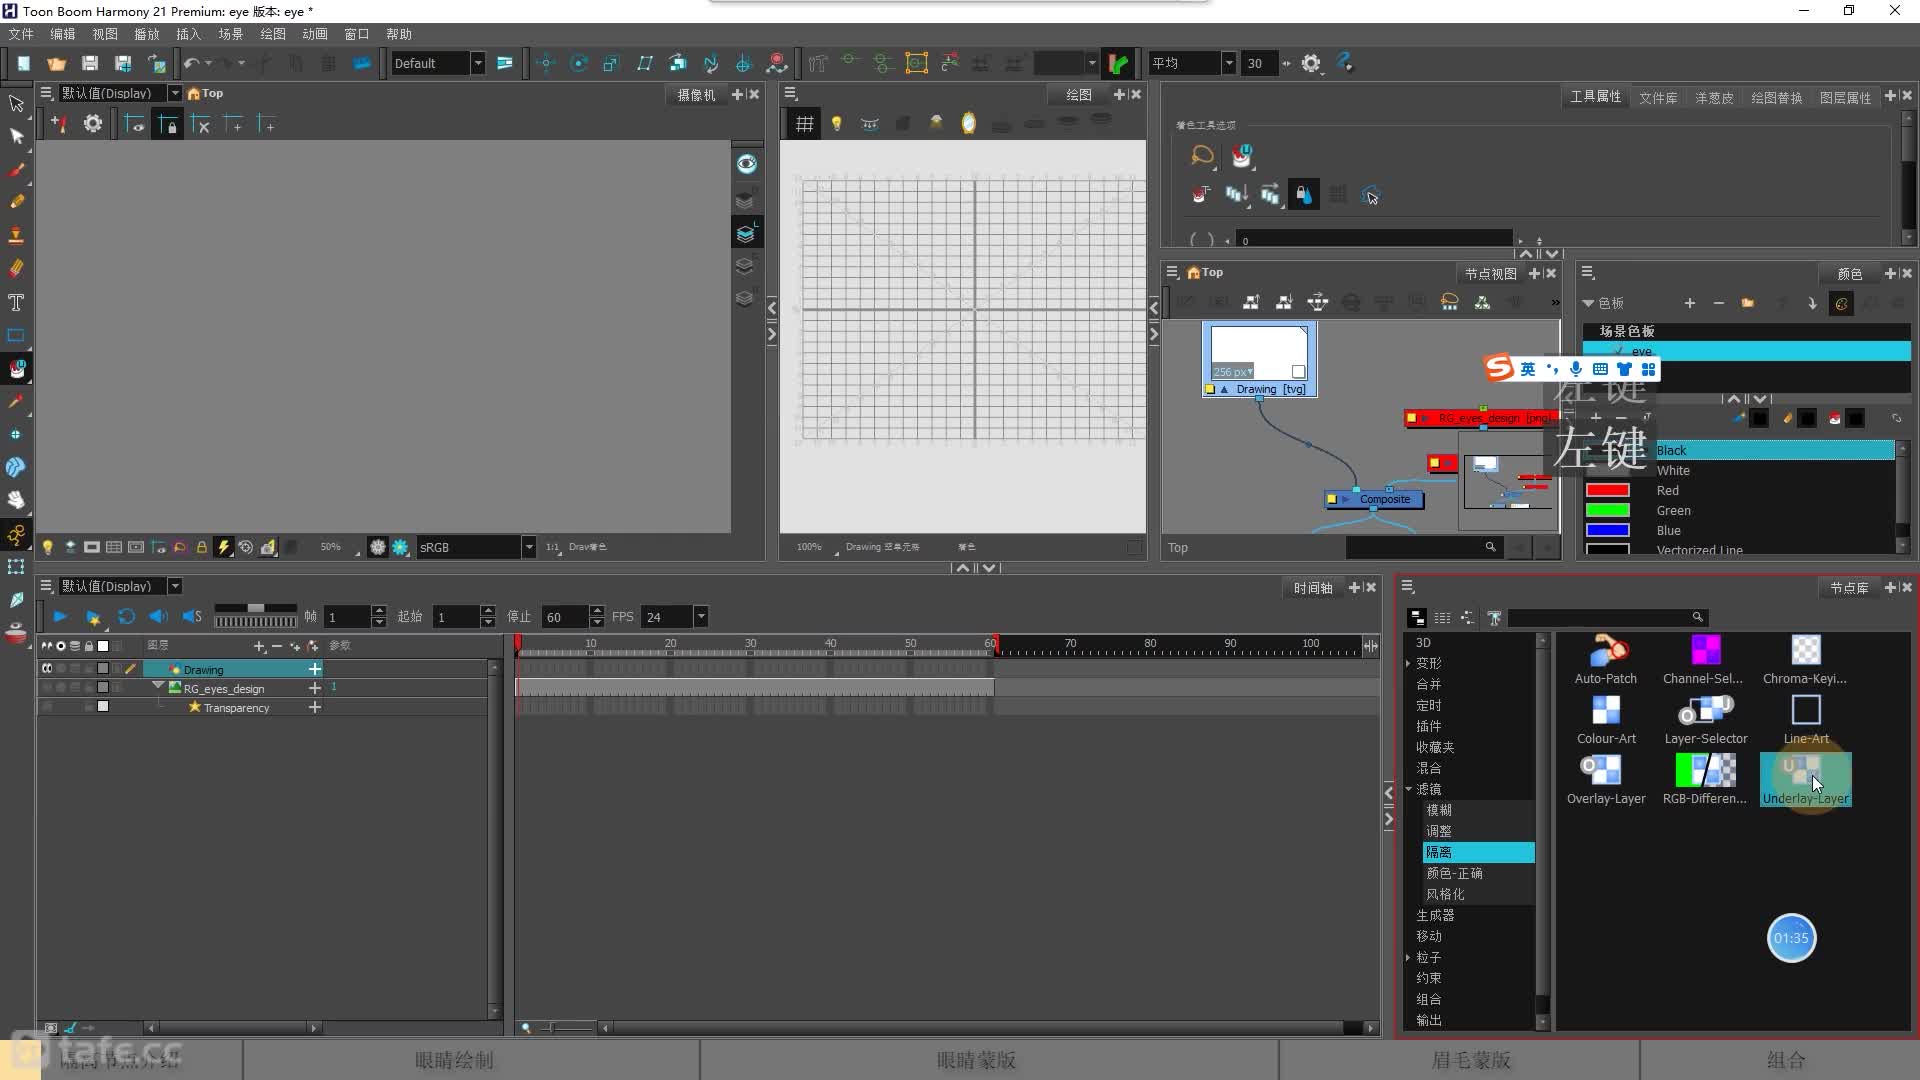Click the Composite node in Node View
1920x1080 pixels.
click(x=1376, y=499)
